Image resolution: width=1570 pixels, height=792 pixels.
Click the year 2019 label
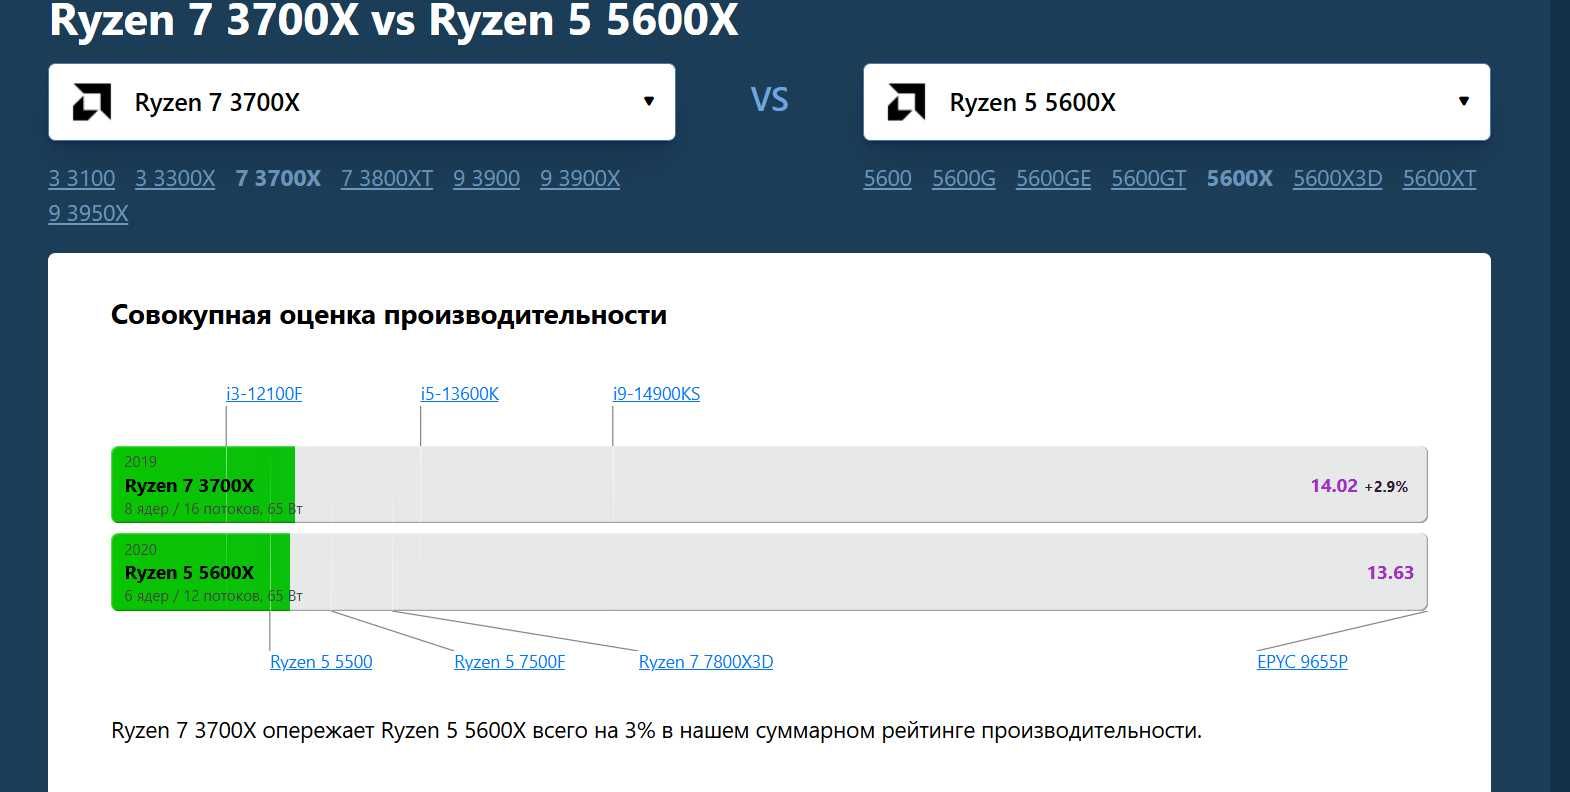point(141,462)
